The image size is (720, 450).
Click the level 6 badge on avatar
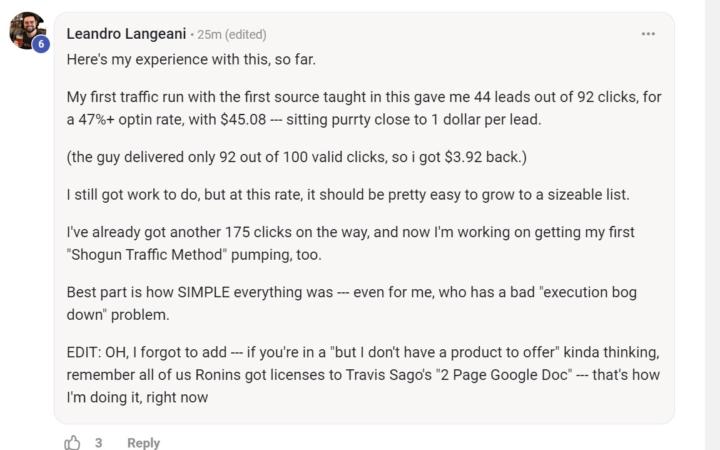pyautogui.click(x=41, y=45)
